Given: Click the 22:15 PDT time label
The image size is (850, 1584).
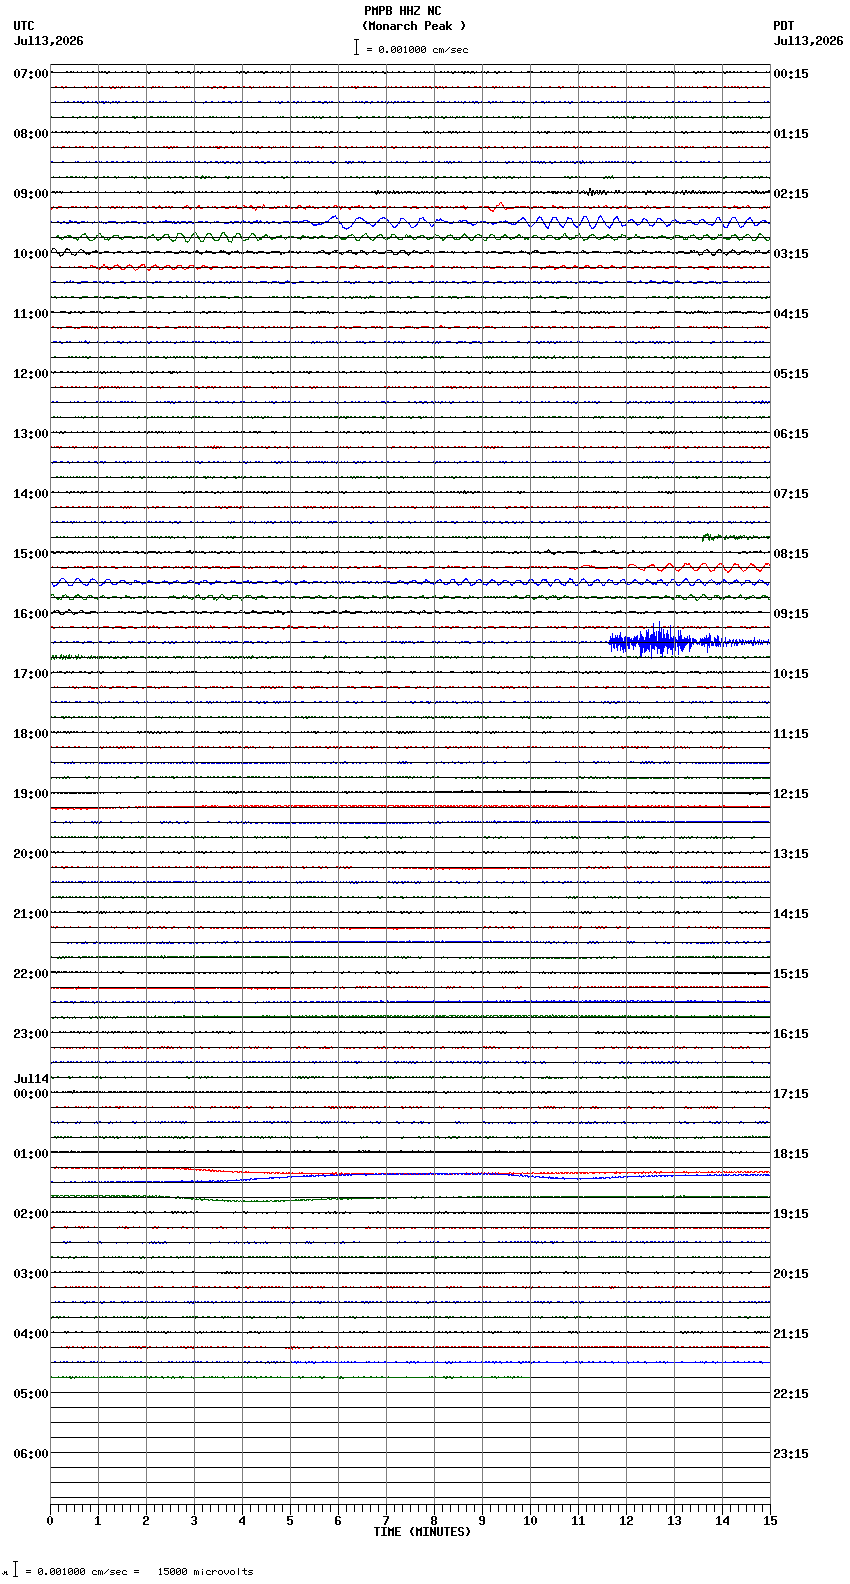Looking at the screenshot, I should 791,1394.
